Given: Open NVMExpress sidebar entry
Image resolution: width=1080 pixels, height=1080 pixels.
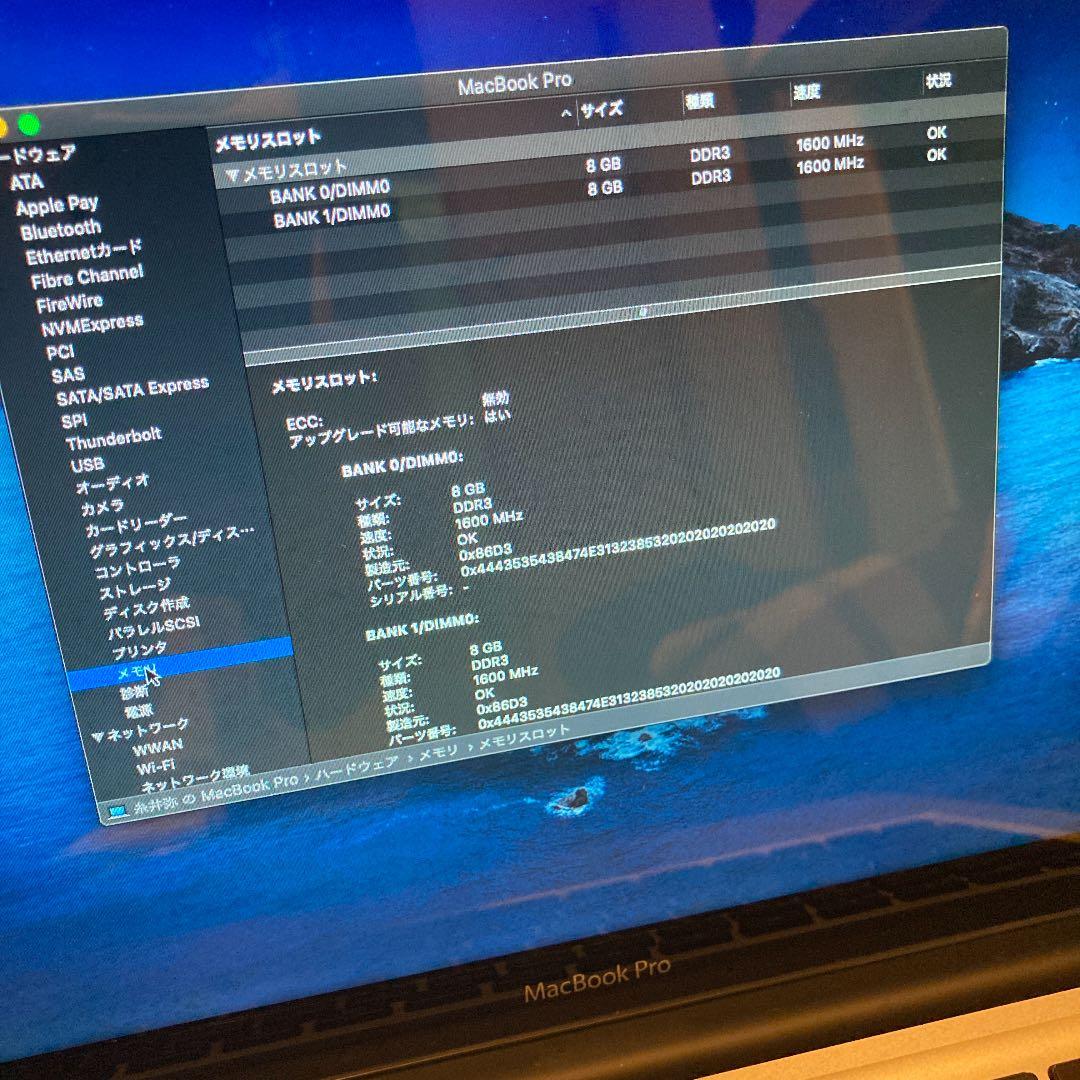Looking at the screenshot, I should click(x=92, y=324).
